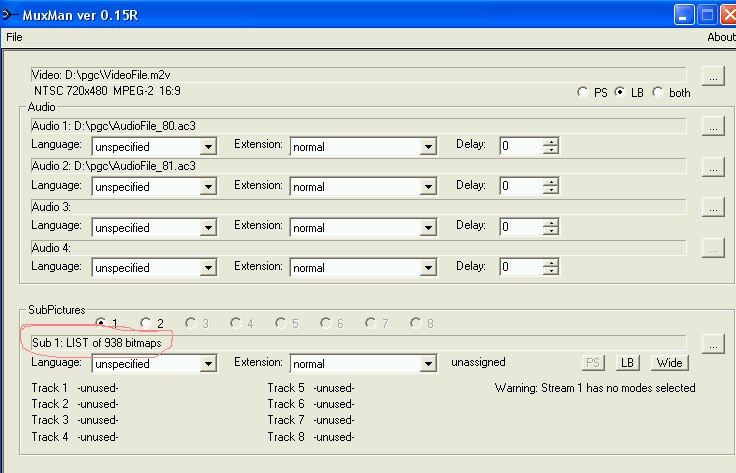Browse for the video file

pyautogui.click(x=713, y=76)
